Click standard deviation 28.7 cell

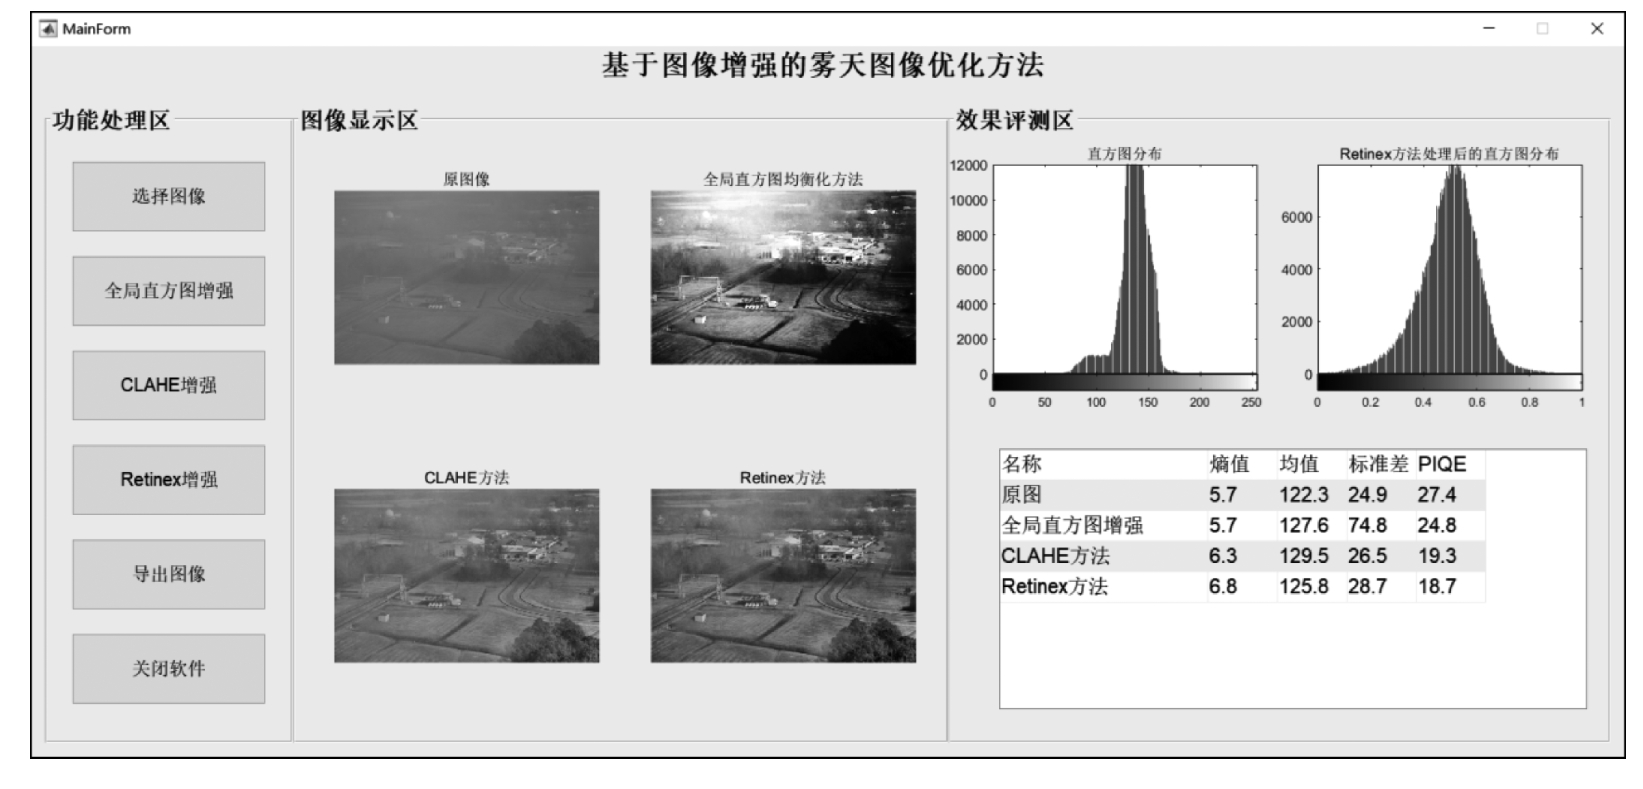[x=1379, y=587]
